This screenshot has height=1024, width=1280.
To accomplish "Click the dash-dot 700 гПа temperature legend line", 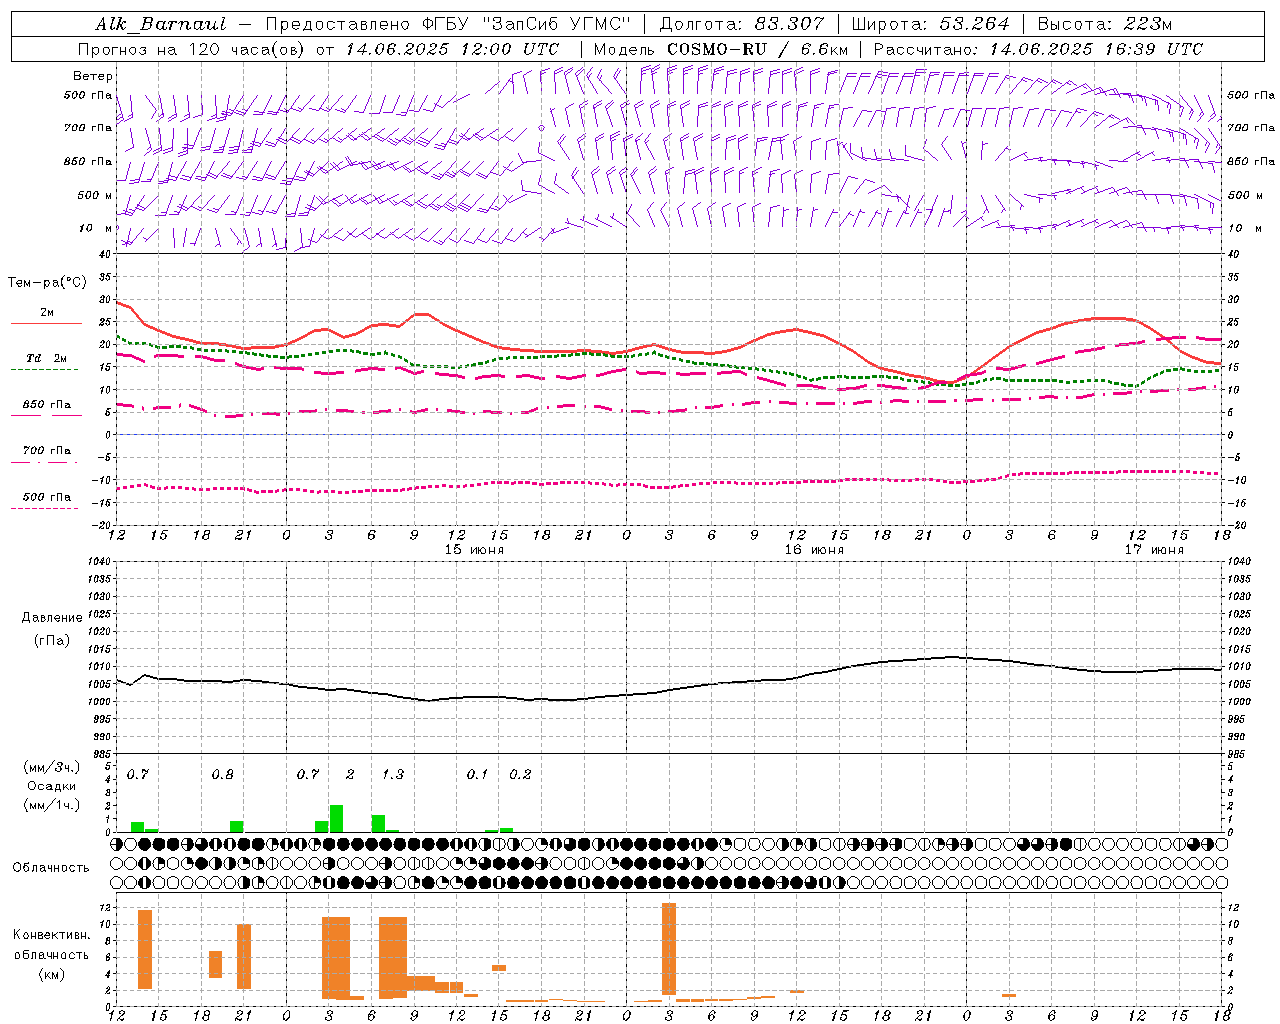I will point(45,462).
